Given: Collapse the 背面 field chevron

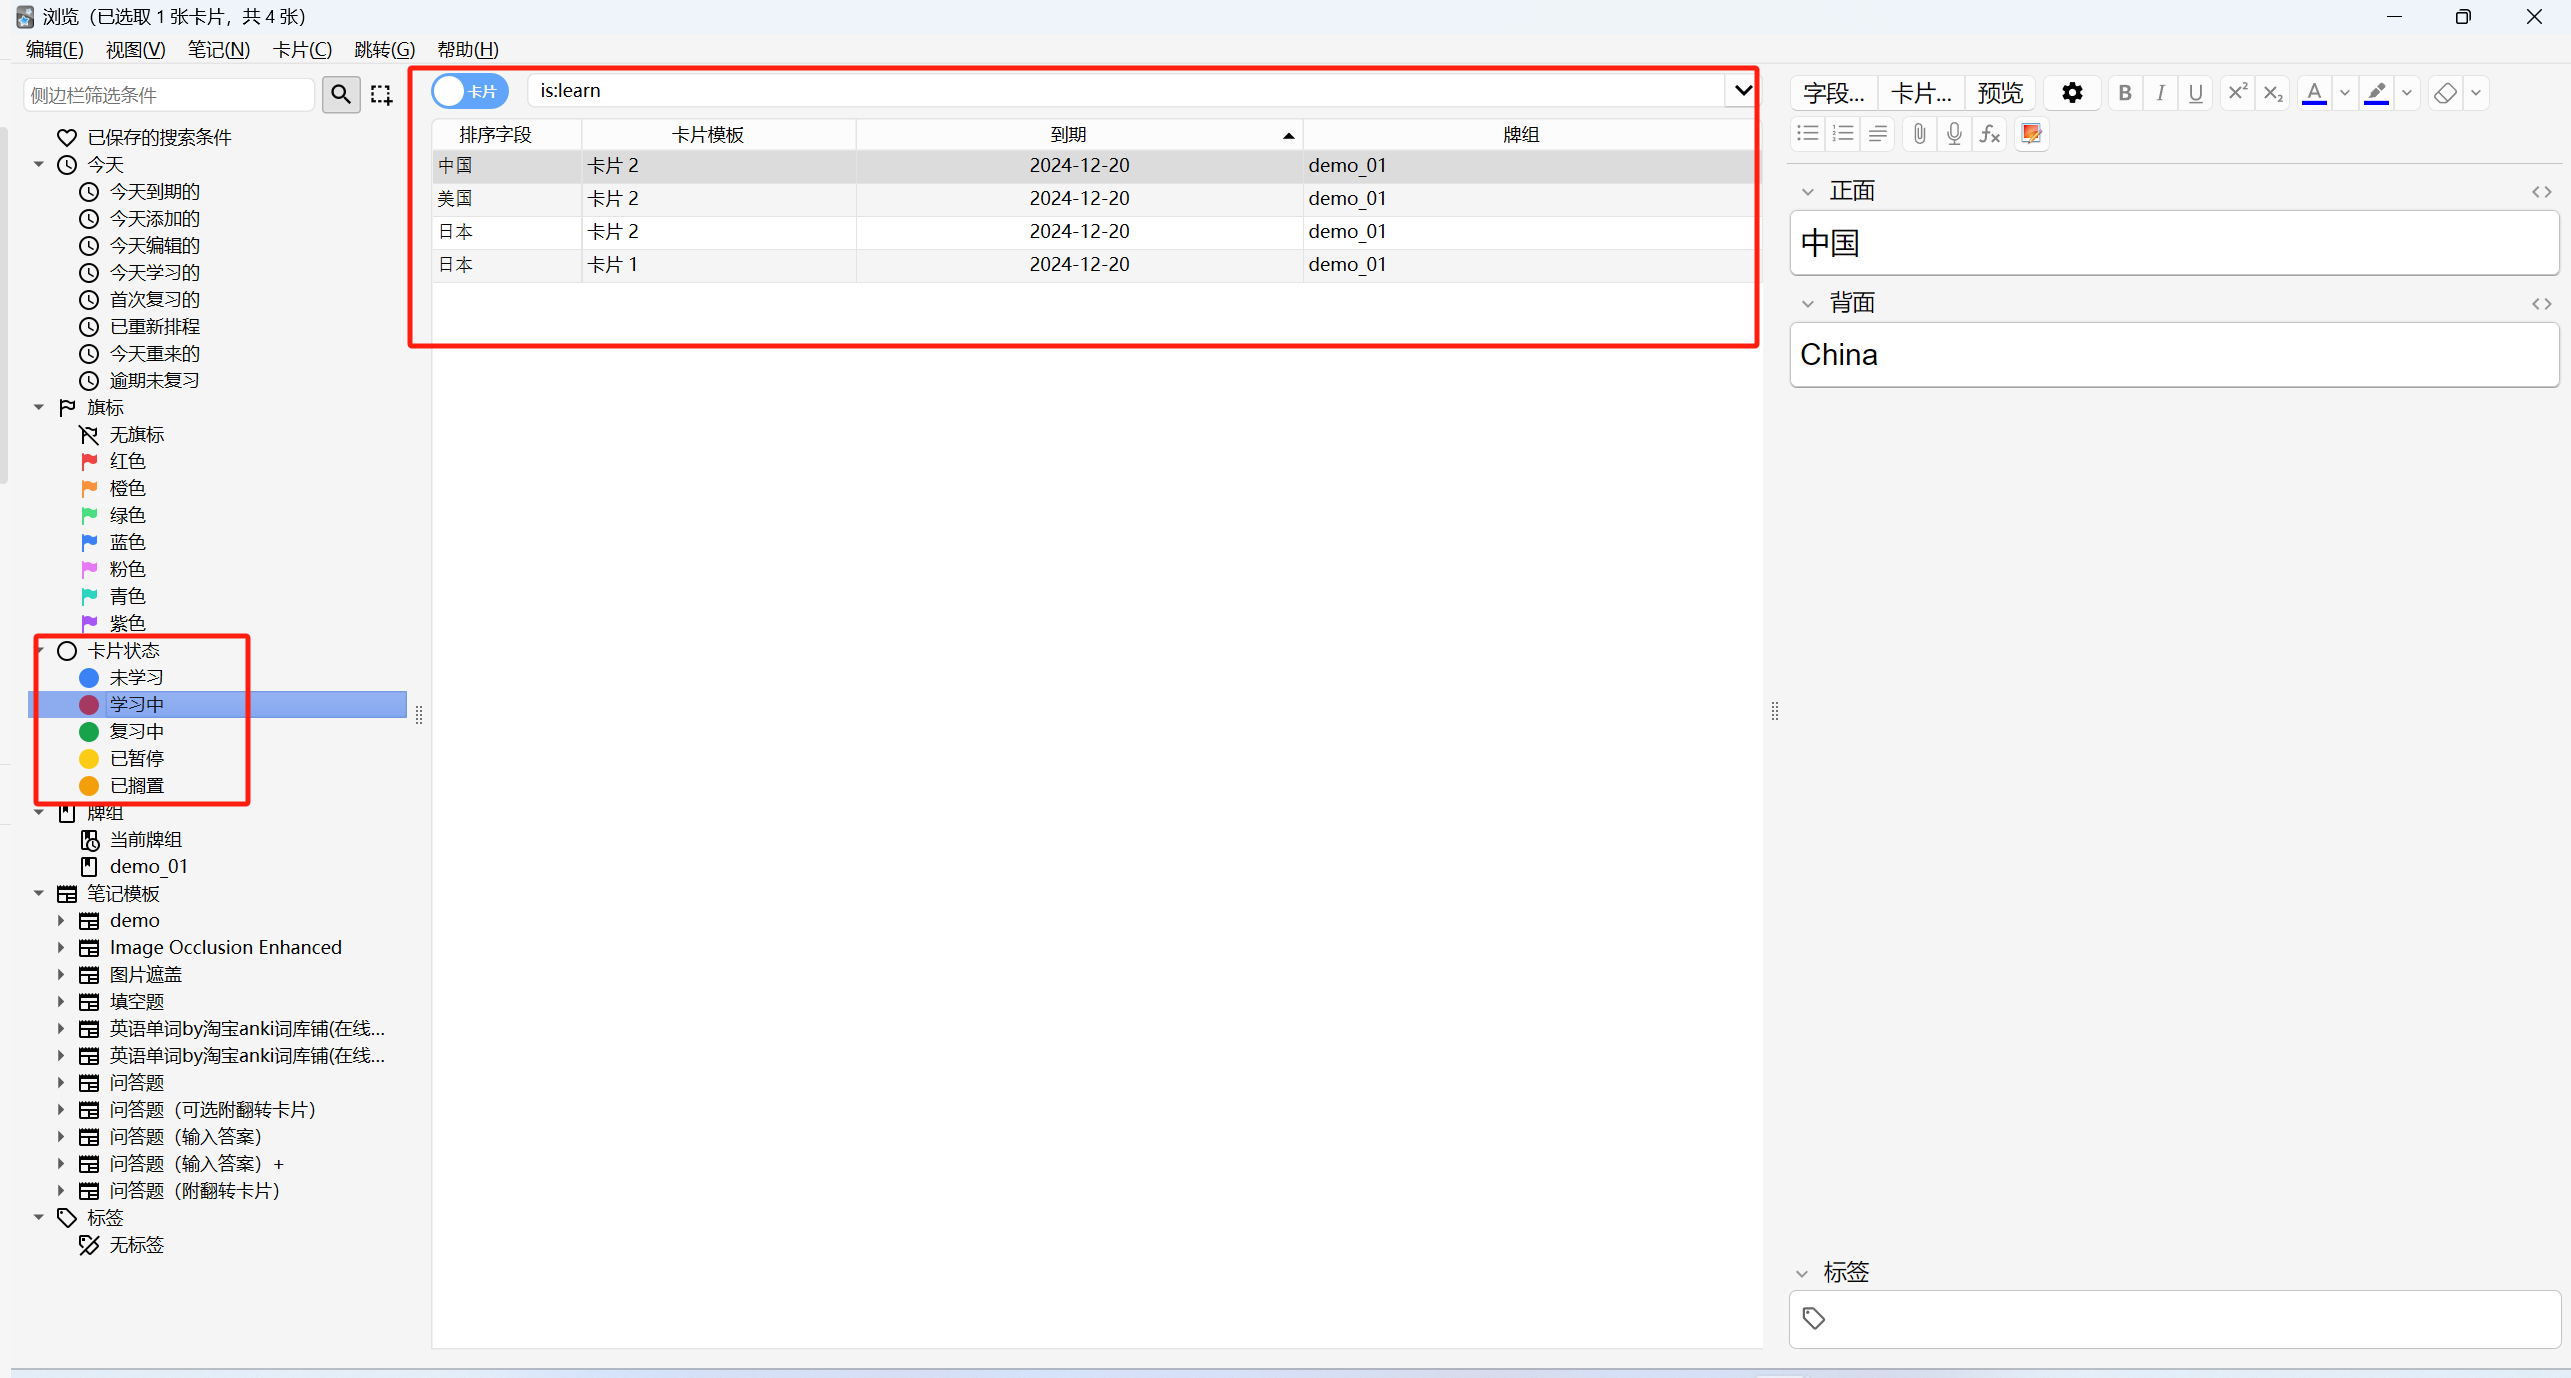Looking at the screenshot, I should 1807,304.
